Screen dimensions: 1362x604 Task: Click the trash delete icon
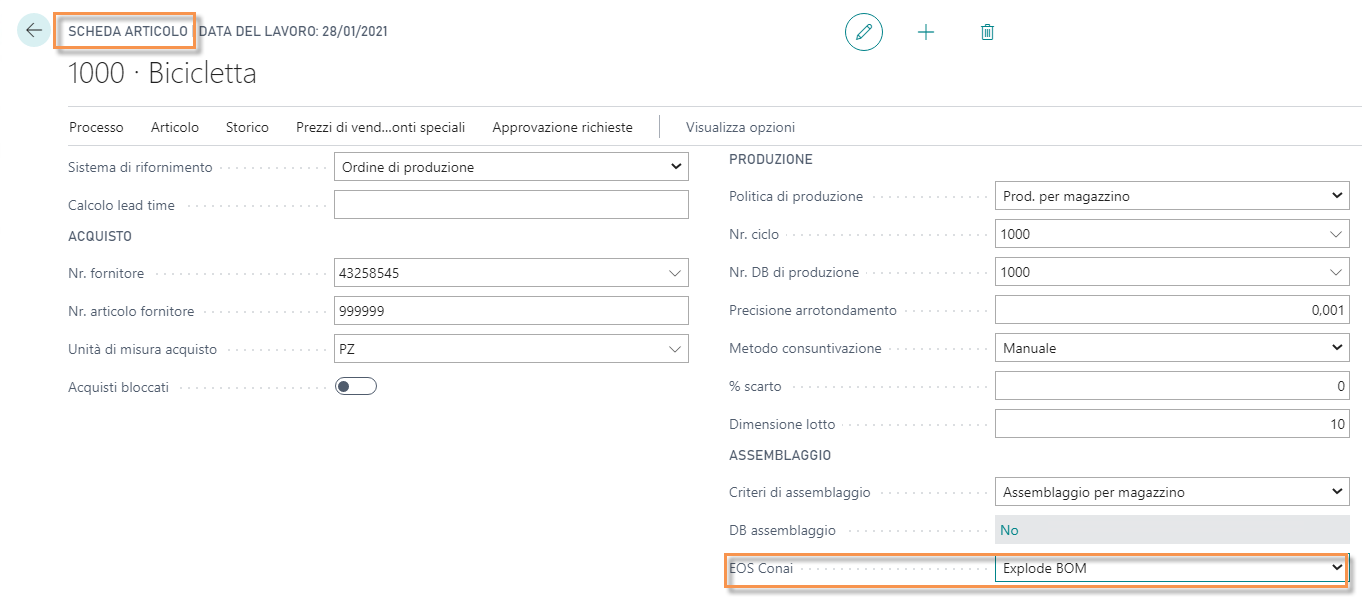click(x=987, y=32)
